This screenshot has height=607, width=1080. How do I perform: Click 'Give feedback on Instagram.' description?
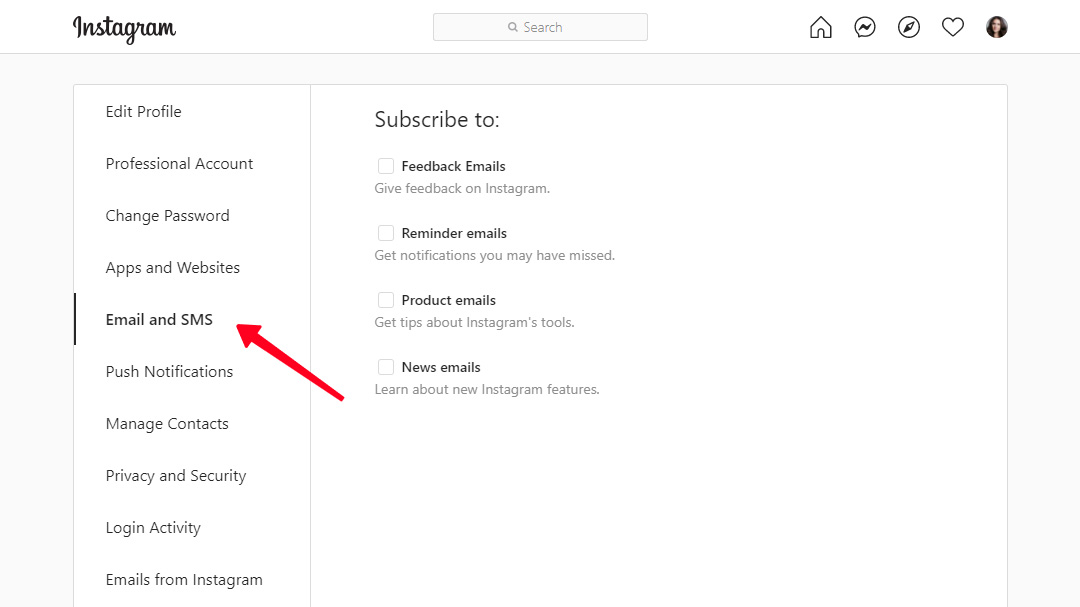click(462, 188)
